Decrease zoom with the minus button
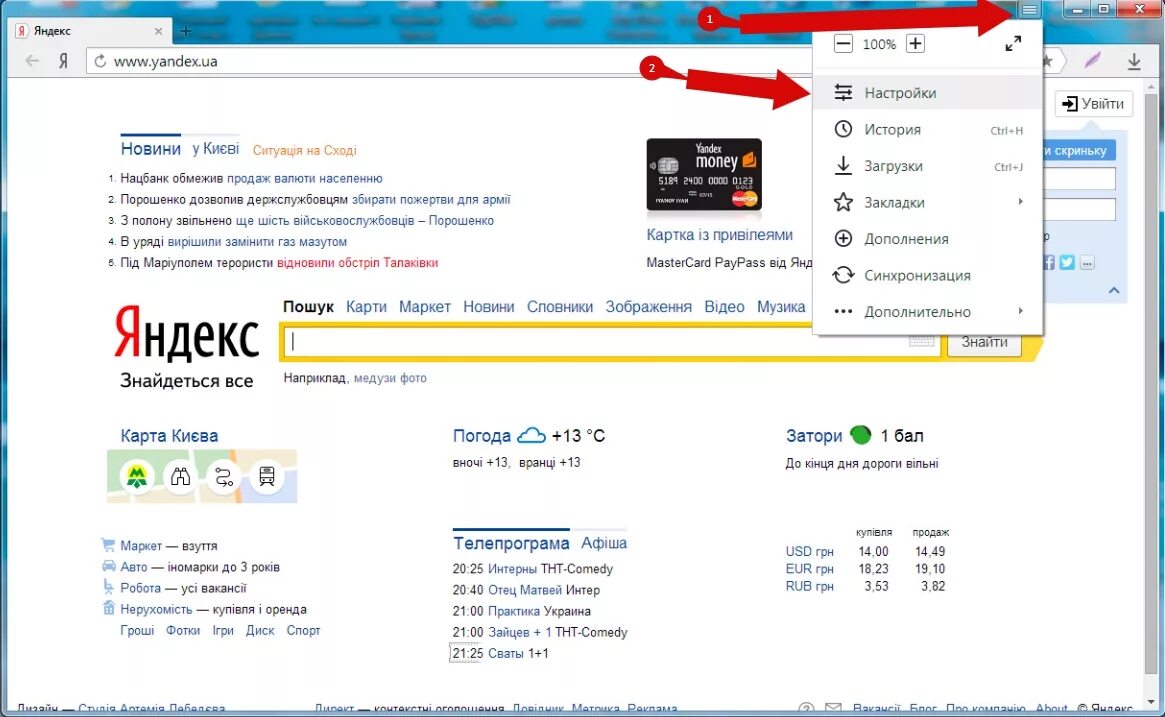Viewport: 1165px width, 717px height. pos(843,44)
